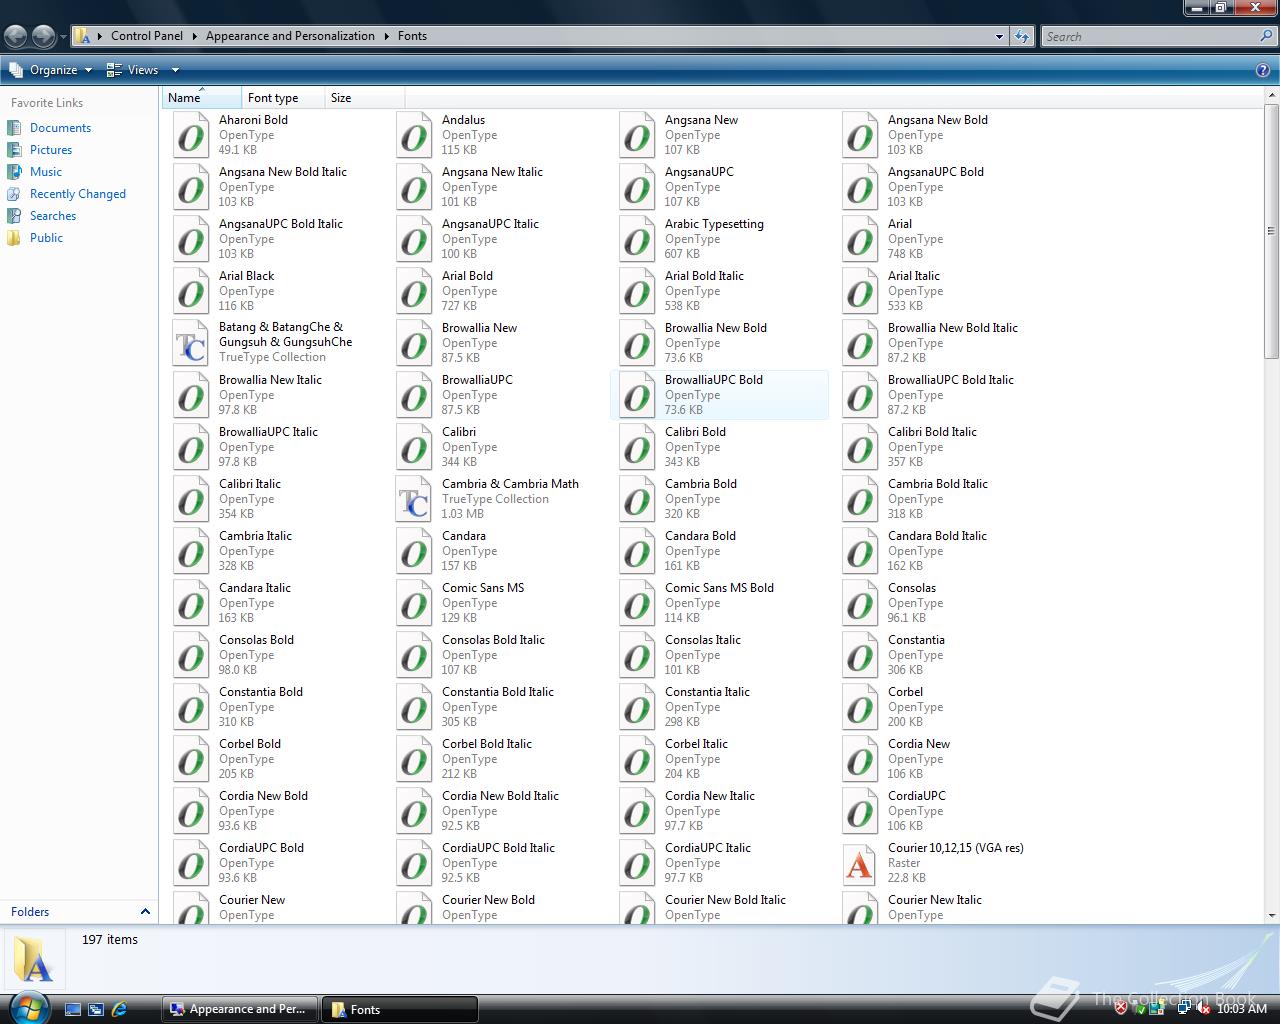Select the Angsana New font icon
Screen dimensions: 1280x1024
(x=637, y=135)
